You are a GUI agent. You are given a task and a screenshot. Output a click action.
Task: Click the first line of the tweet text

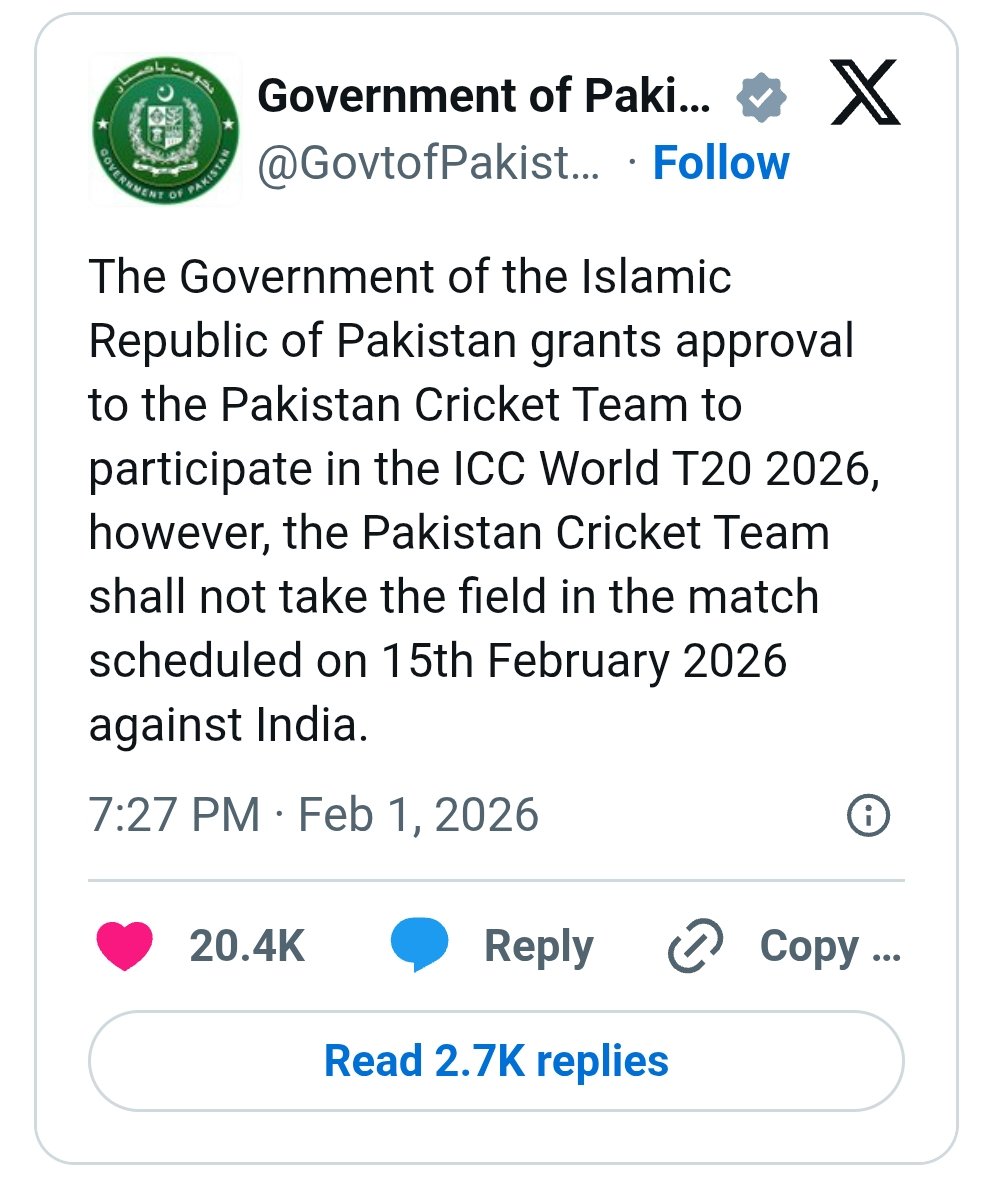coord(410,277)
